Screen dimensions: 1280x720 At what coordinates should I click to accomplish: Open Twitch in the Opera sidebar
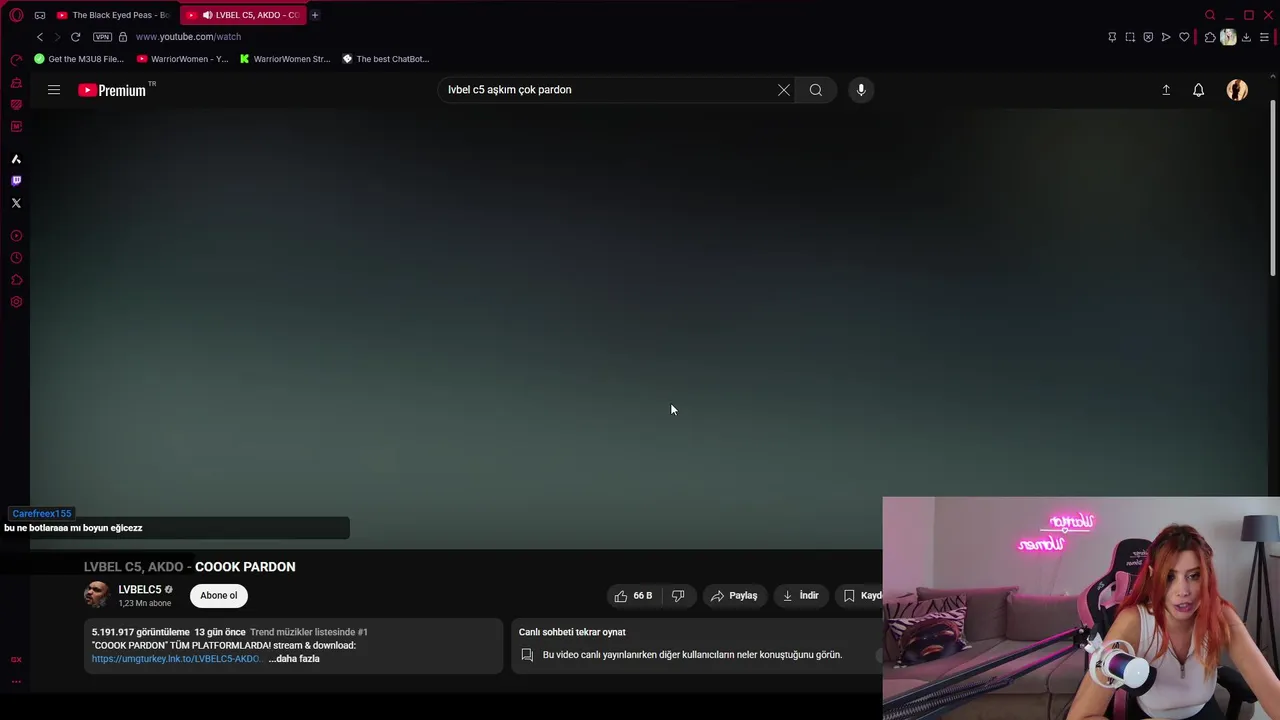click(16, 181)
